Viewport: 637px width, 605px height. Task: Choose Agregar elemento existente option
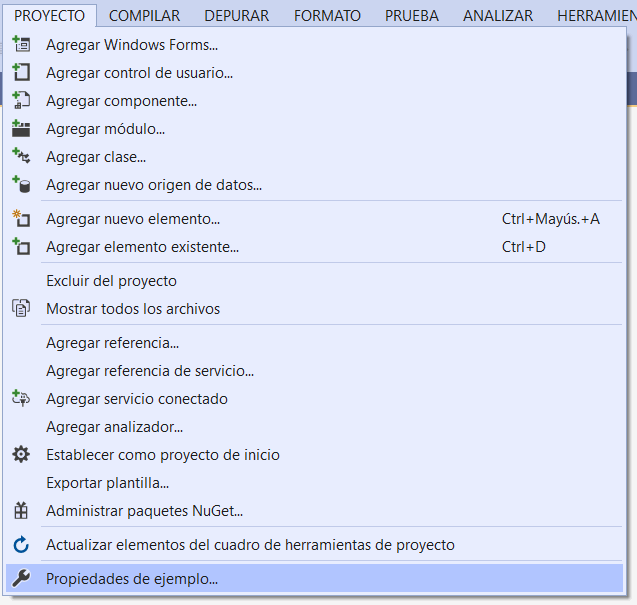[x=142, y=247]
